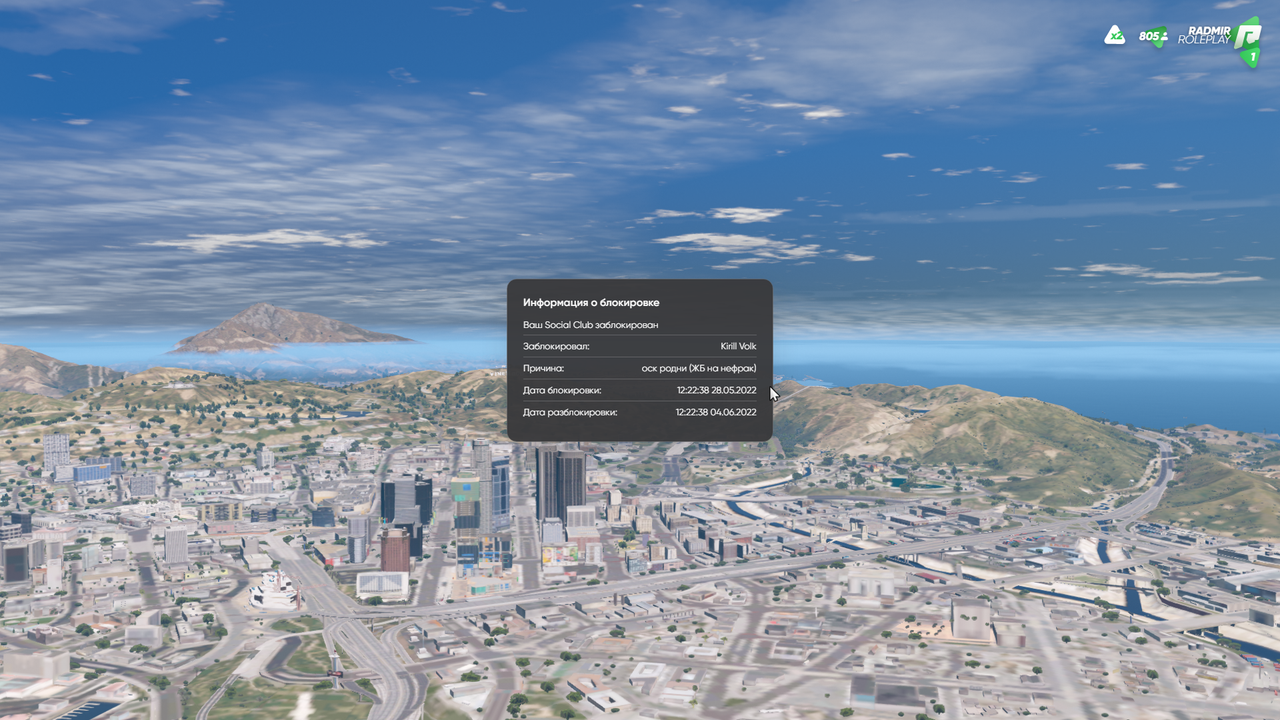The width and height of the screenshot is (1280, 720).
Task: Click the reason 'оск родни (ЖБ на нефрак)'
Action: click(x=699, y=368)
